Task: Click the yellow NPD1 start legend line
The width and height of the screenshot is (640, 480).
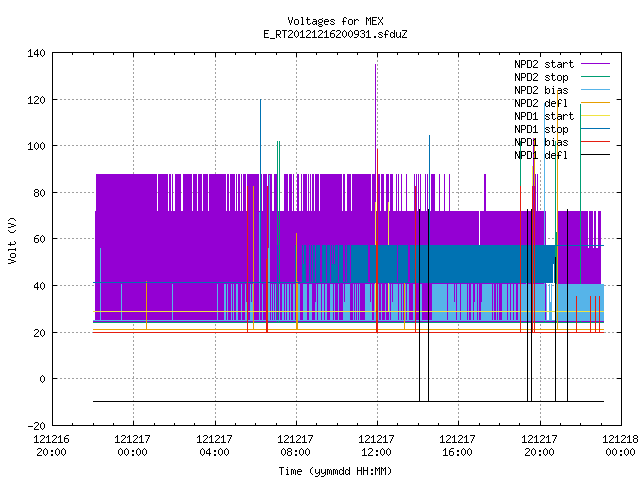Action: [x=595, y=116]
